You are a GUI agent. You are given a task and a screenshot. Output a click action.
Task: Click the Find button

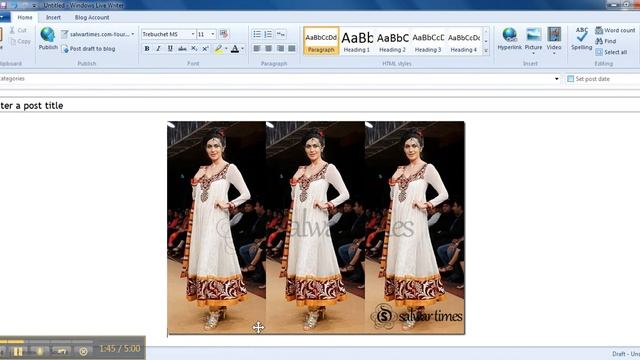coord(606,41)
